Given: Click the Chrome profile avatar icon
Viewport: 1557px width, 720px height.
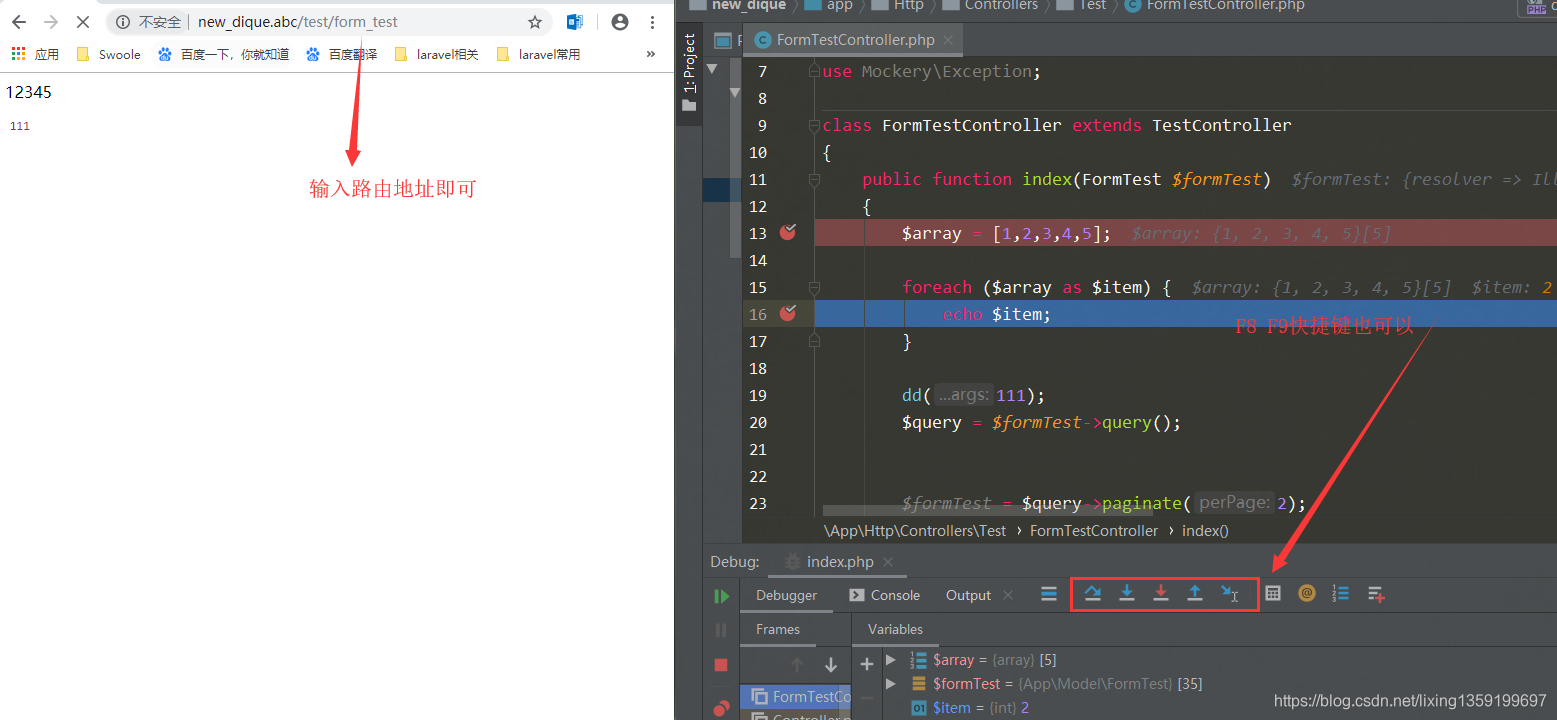Looking at the screenshot, I should point(620,22).
